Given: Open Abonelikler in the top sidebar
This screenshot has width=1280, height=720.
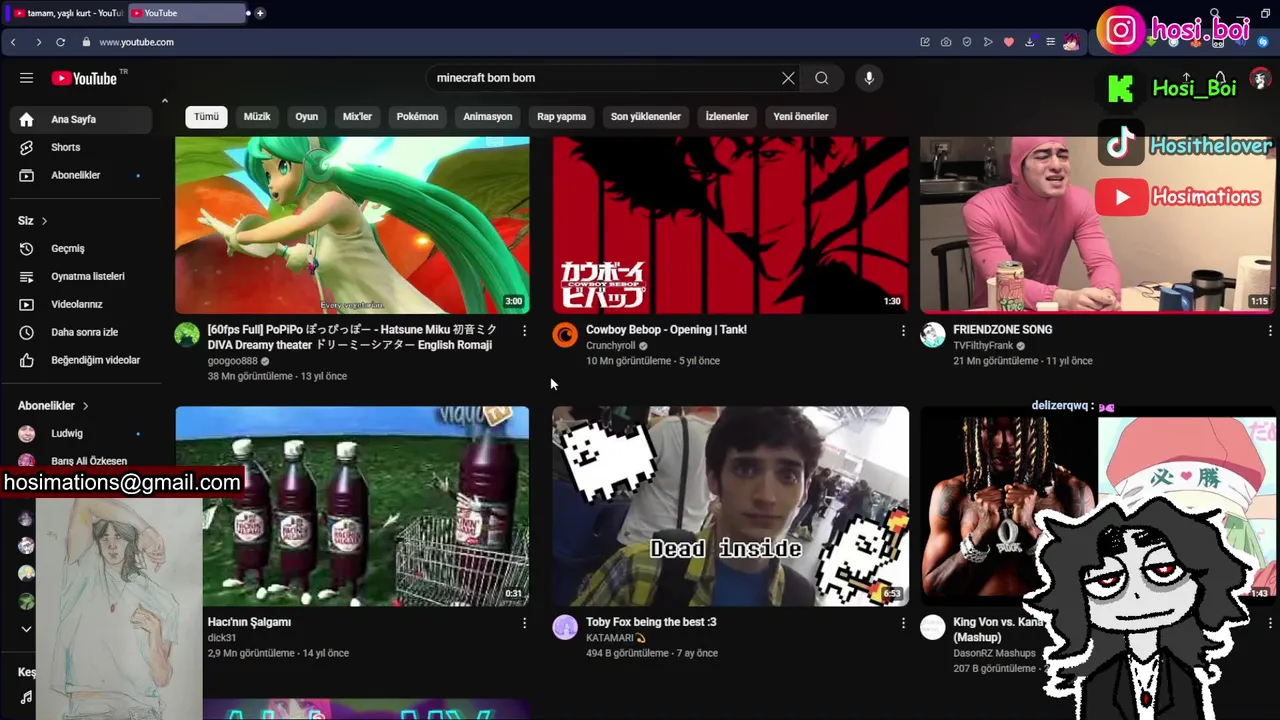Looking at the screenshot, I should point(80,175).
